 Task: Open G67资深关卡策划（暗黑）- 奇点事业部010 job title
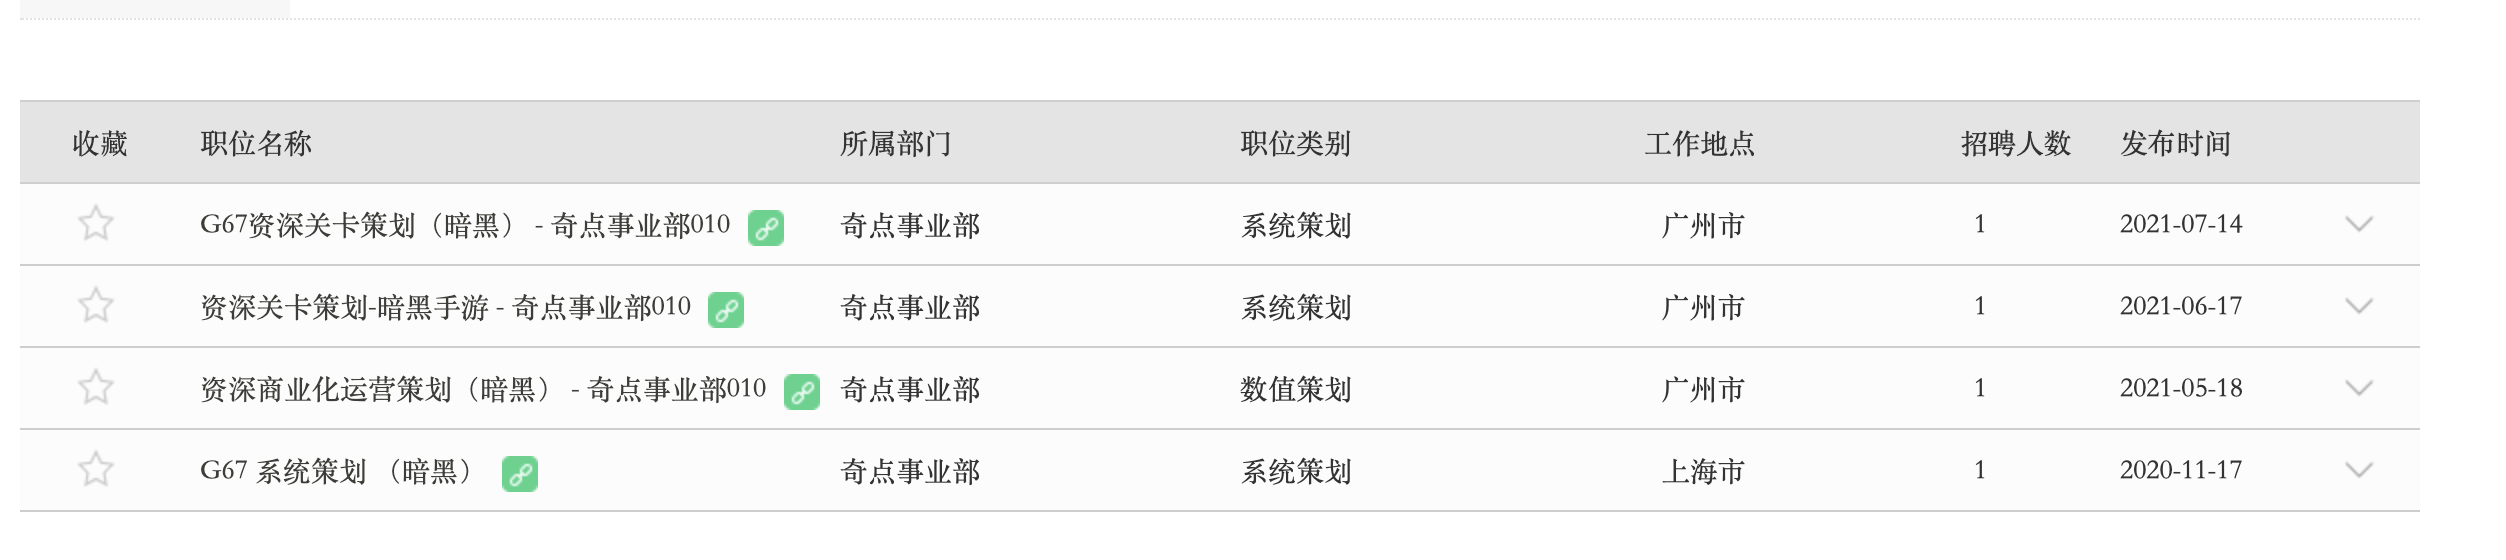465,225
